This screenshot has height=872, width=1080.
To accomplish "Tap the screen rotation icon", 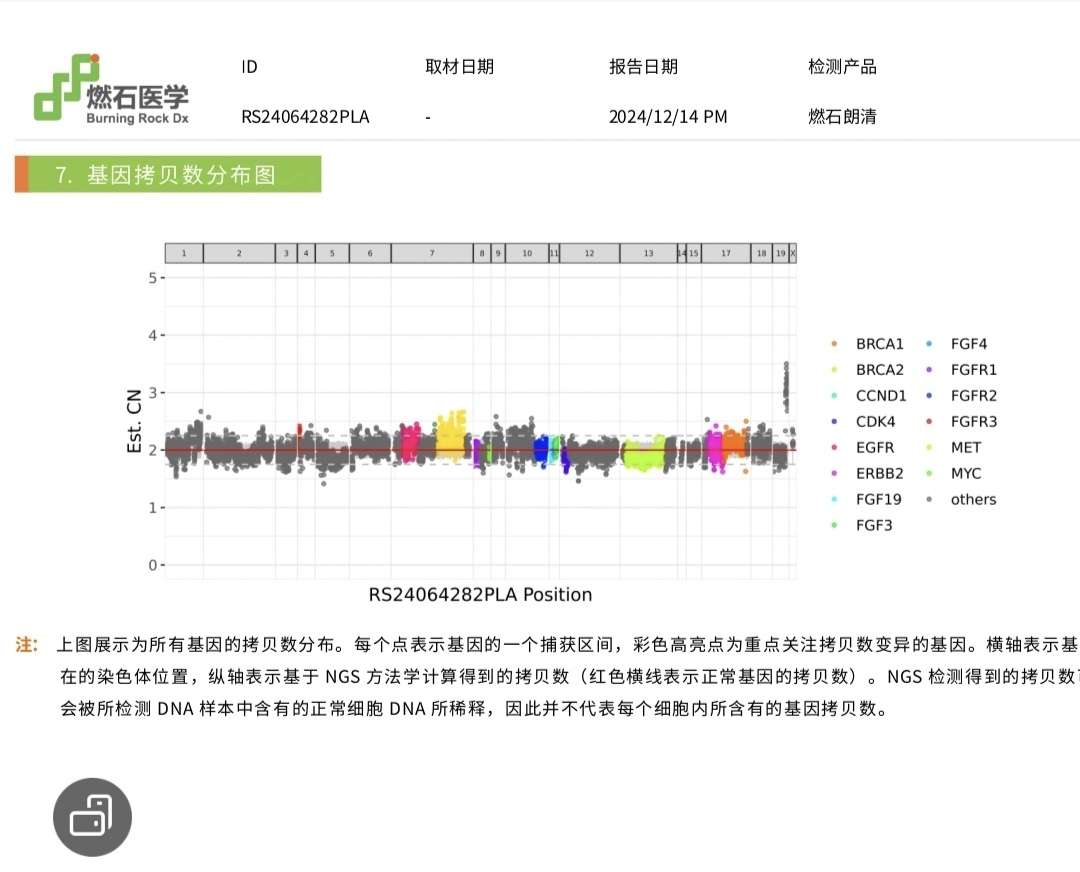I will [92, 817].
